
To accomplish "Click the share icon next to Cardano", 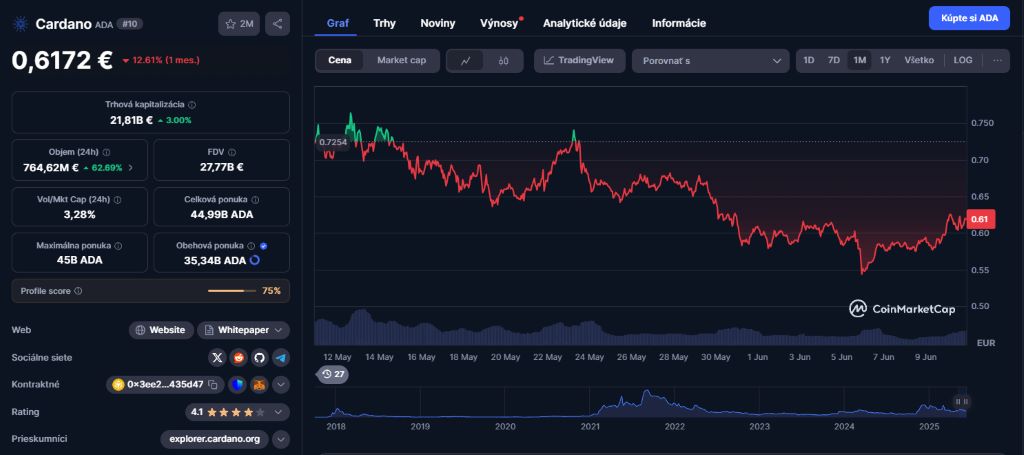I will pos(278,23).
